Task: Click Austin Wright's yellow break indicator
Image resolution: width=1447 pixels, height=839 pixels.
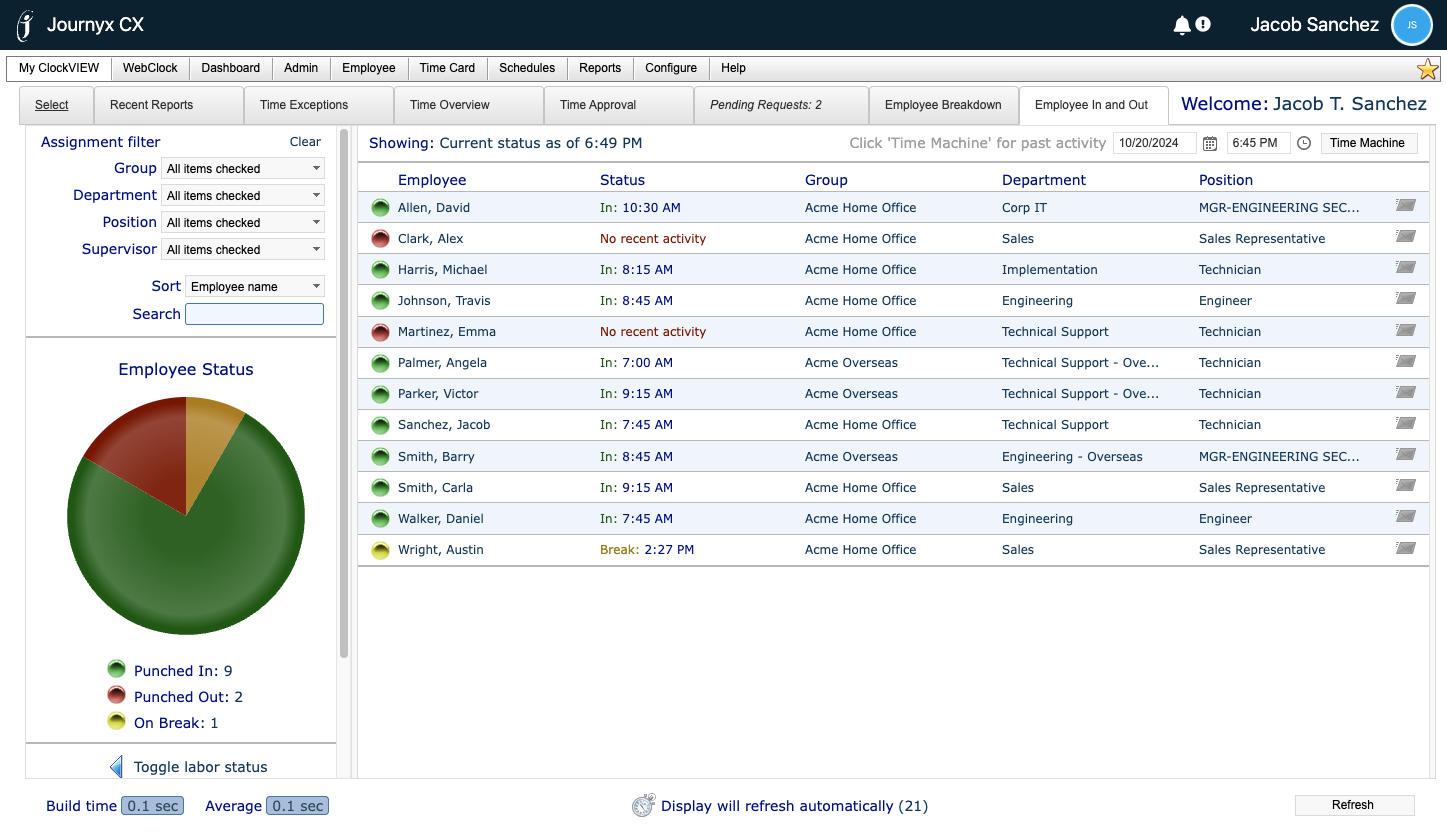Action: [x=380, y=550]
